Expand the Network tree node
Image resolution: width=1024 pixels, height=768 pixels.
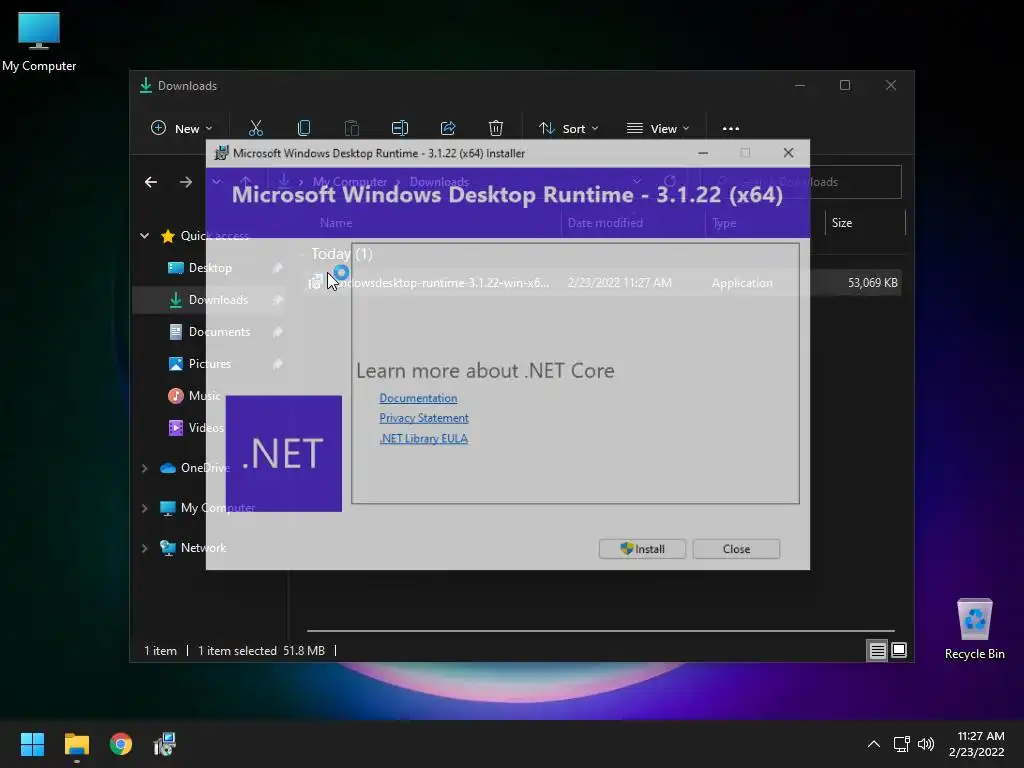pyautogui.click(x=144, y=548)
